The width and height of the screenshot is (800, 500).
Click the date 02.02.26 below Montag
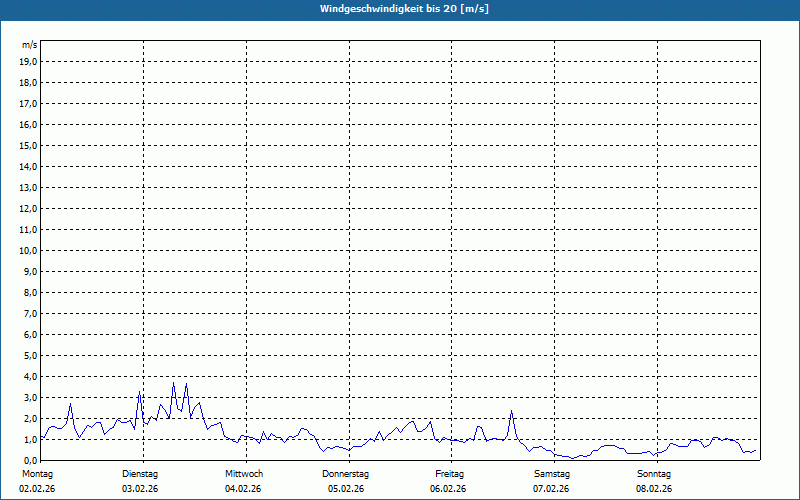[x=36, y=489]
